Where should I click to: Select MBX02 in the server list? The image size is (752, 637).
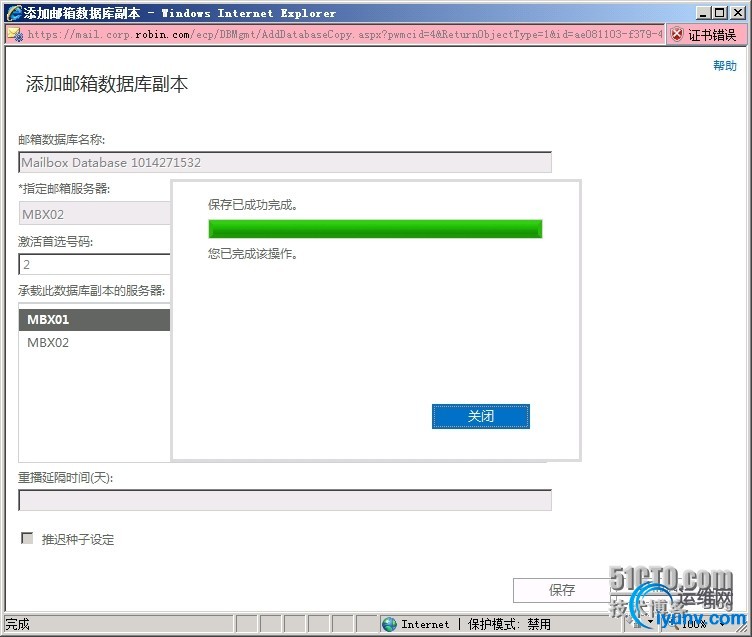pyautogui.click(x=94, y=342)
